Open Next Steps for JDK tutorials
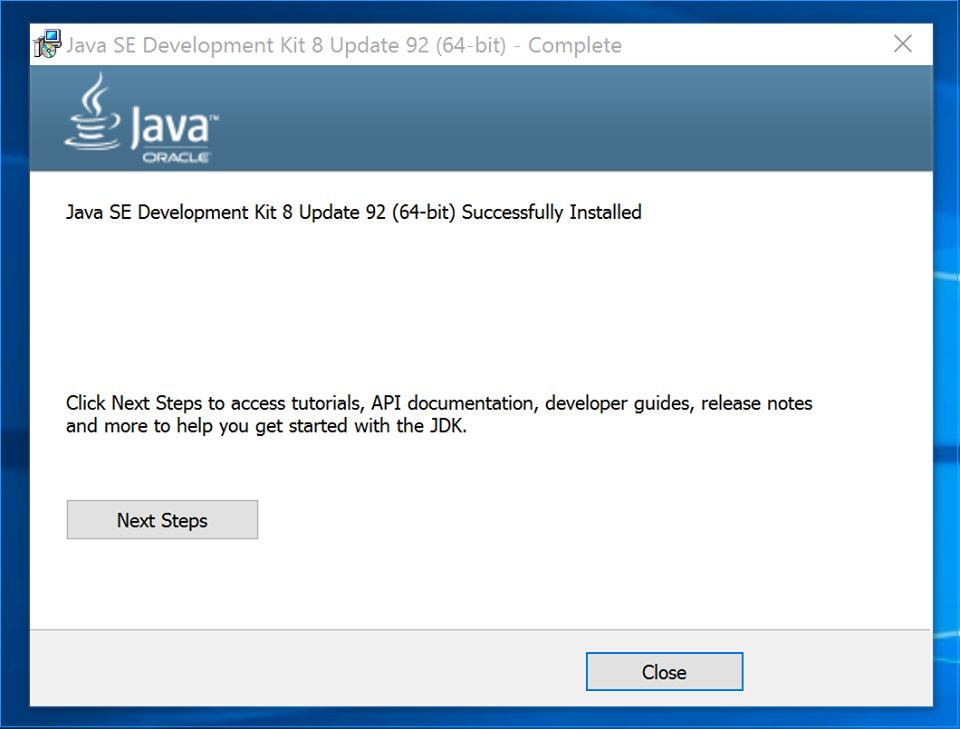Image resolution: width=960 pixels, height=729 pixels. tap(162, 520)
